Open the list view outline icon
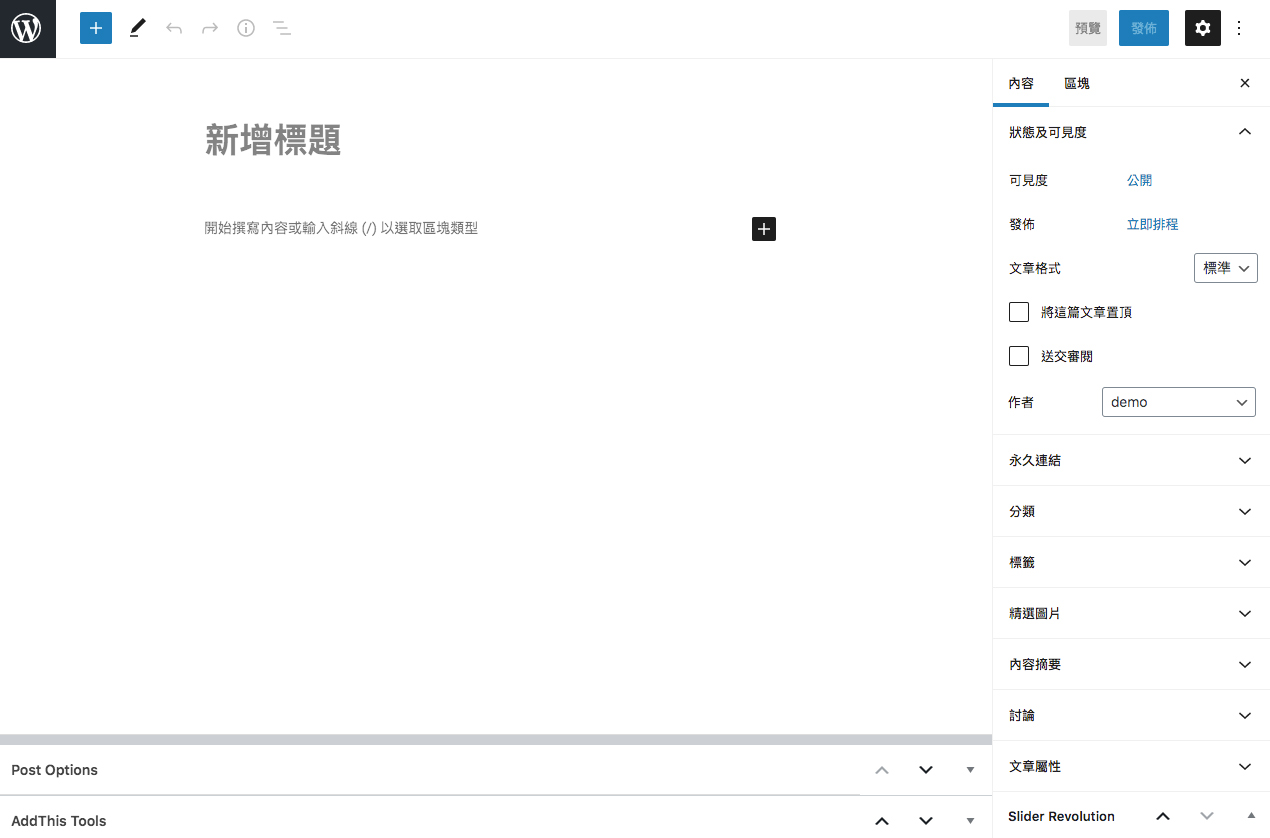The width and height of the screenshot is (1270, 838). pos(282,28)
